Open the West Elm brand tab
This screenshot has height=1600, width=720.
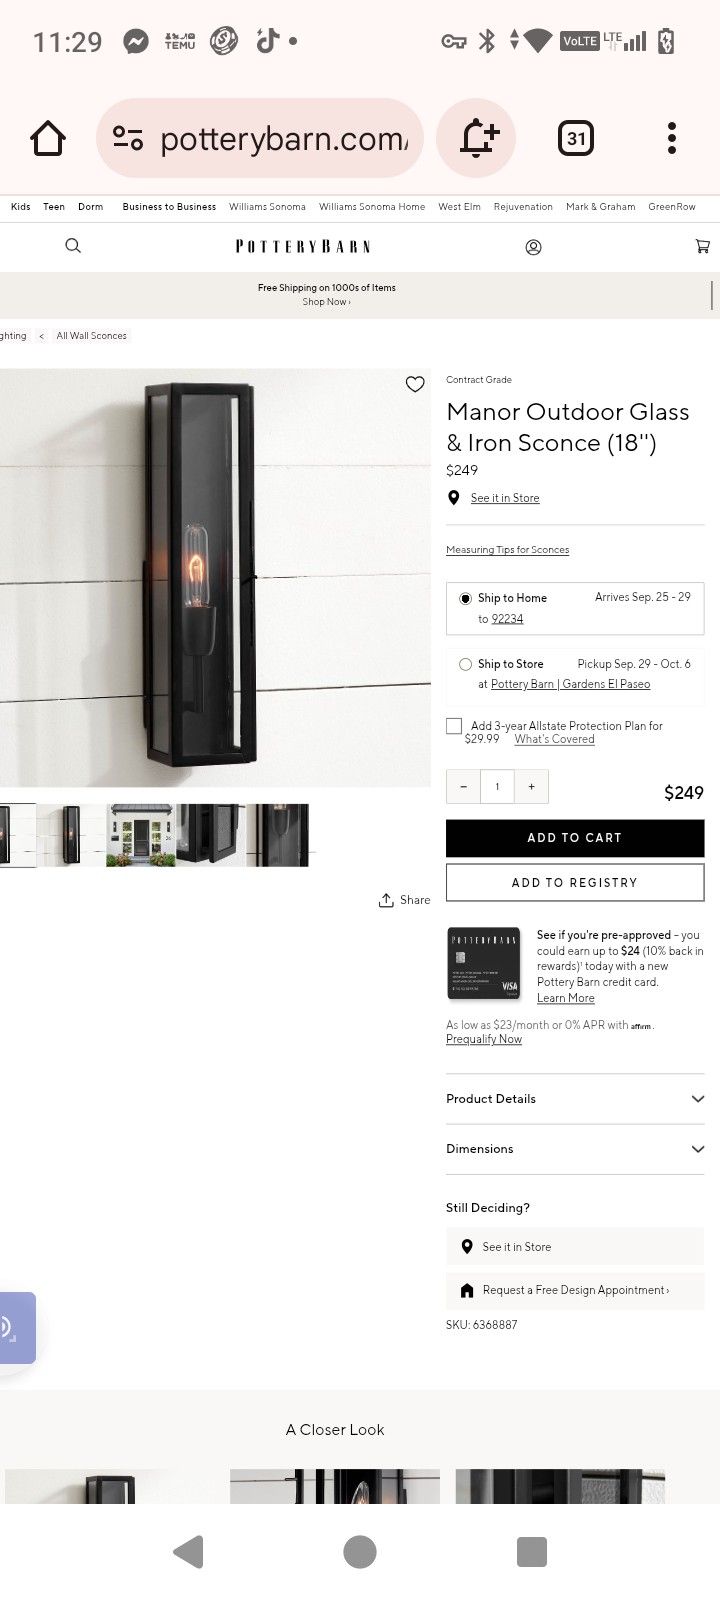[459, 207]
